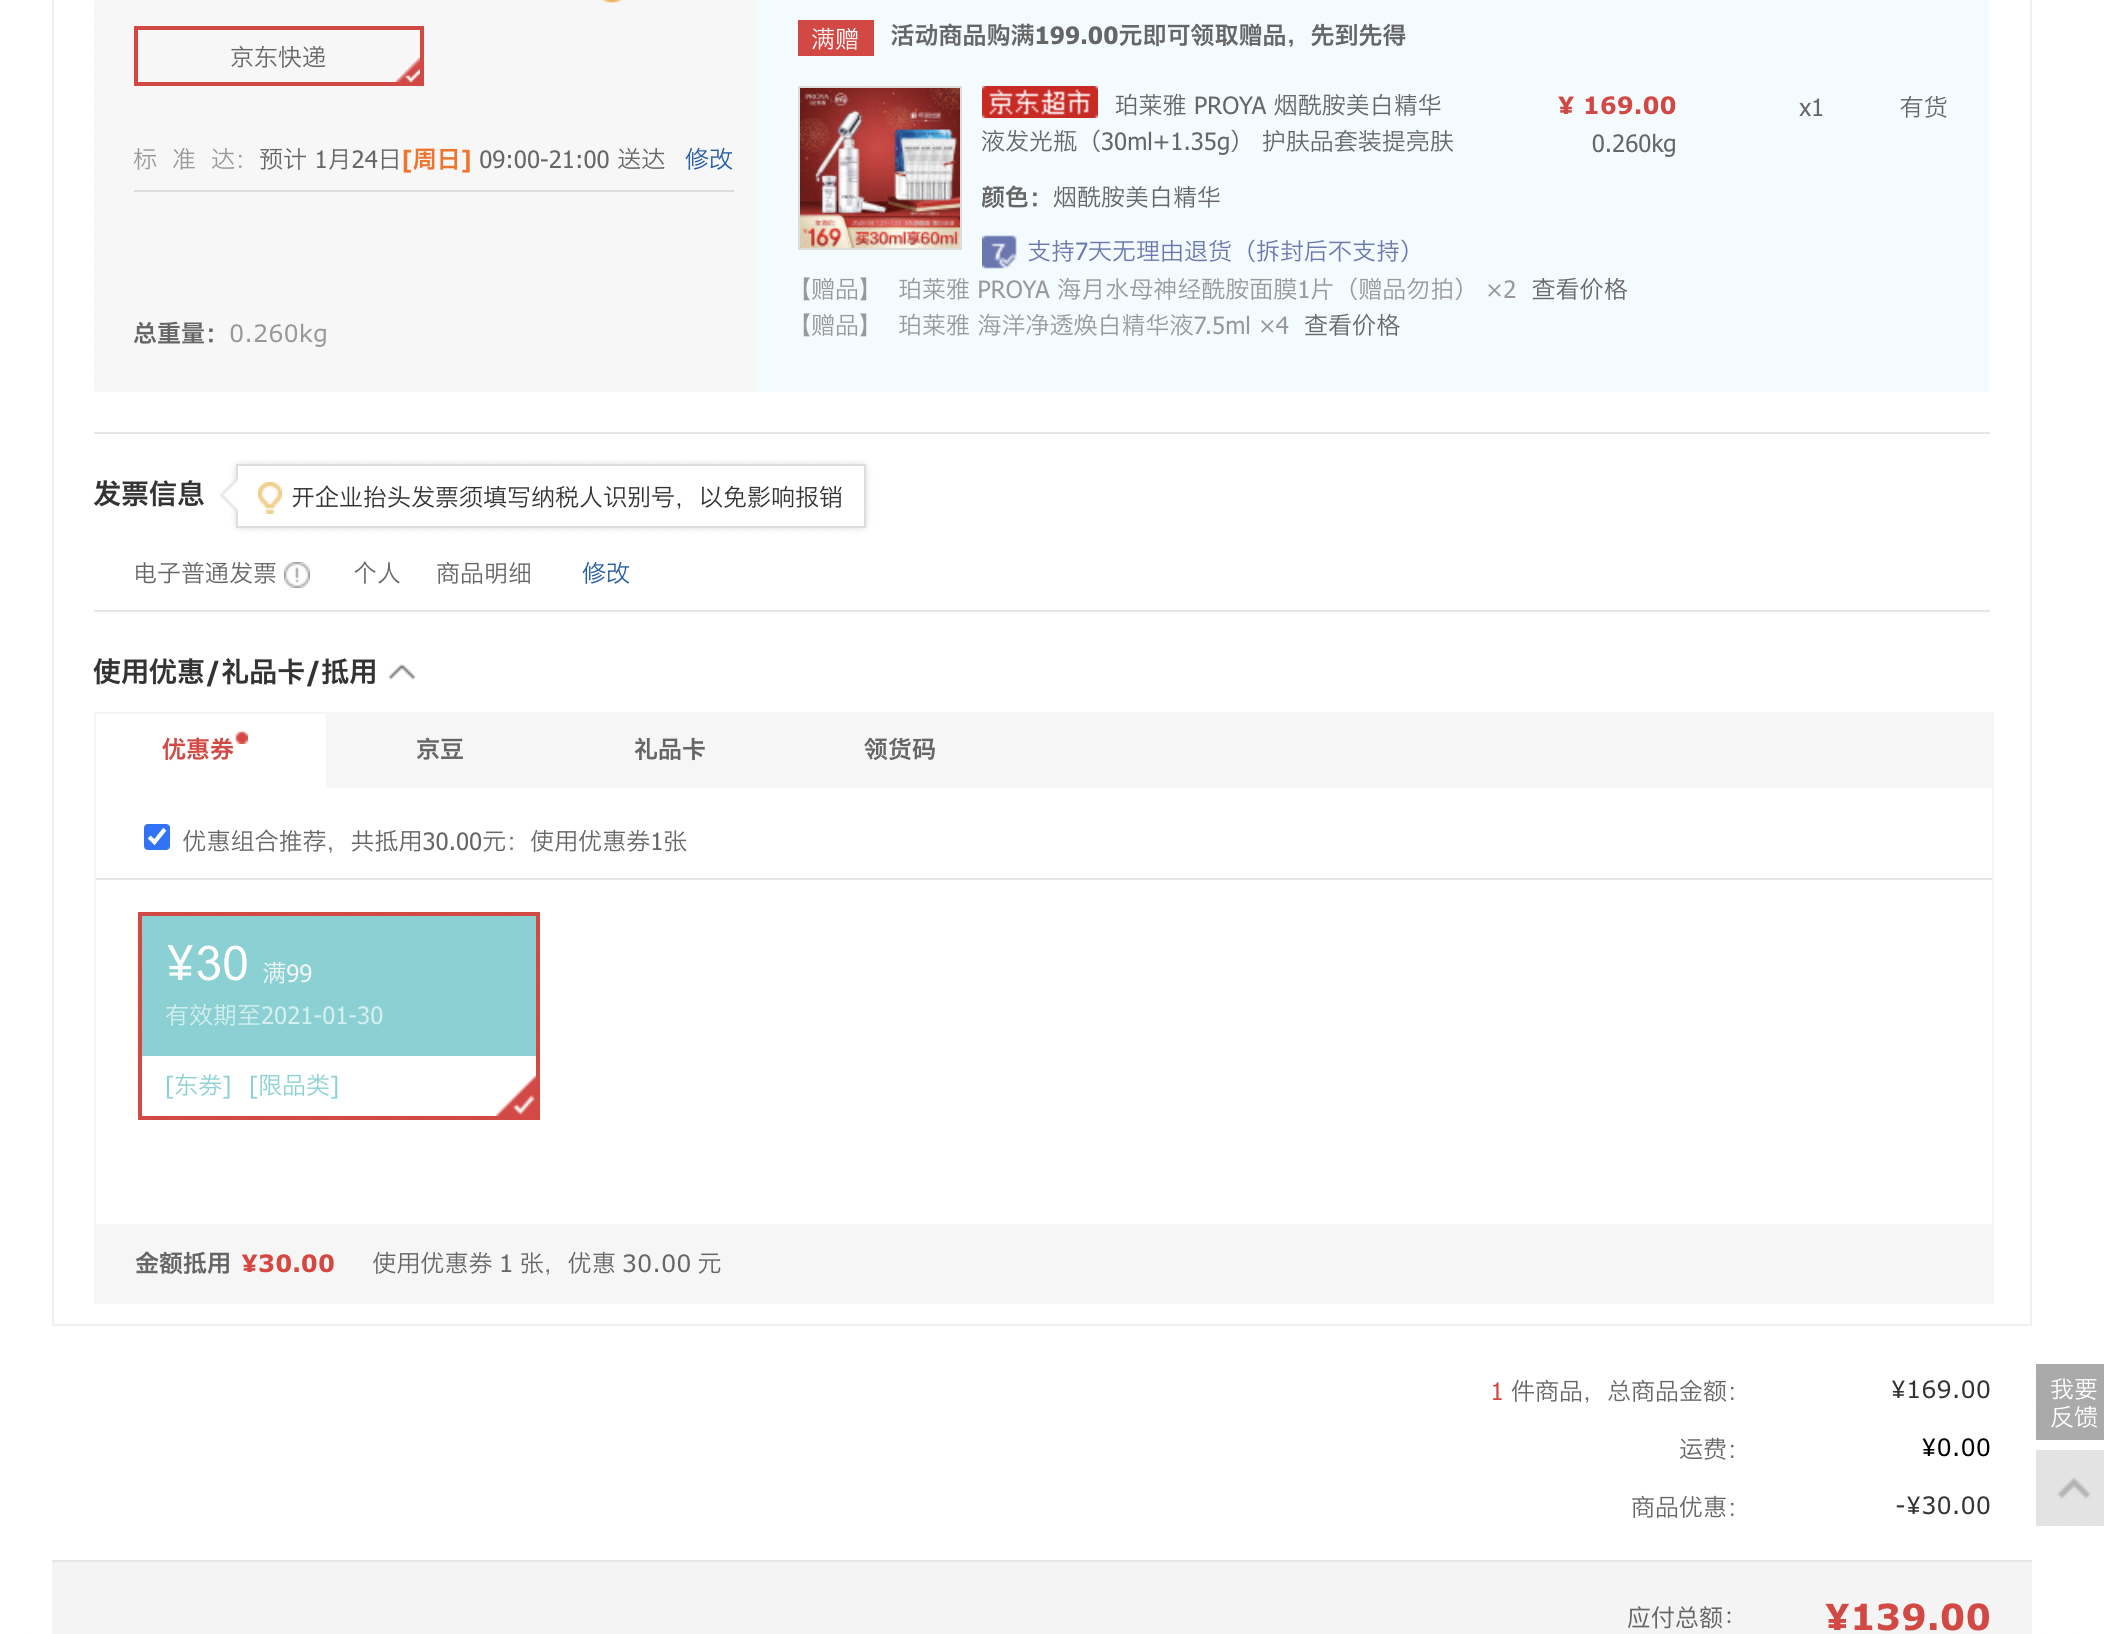The width and height of the screenshot is (2104, 1634).
Task: Click the 满赠 promotion tag
Action: [835, 38]
